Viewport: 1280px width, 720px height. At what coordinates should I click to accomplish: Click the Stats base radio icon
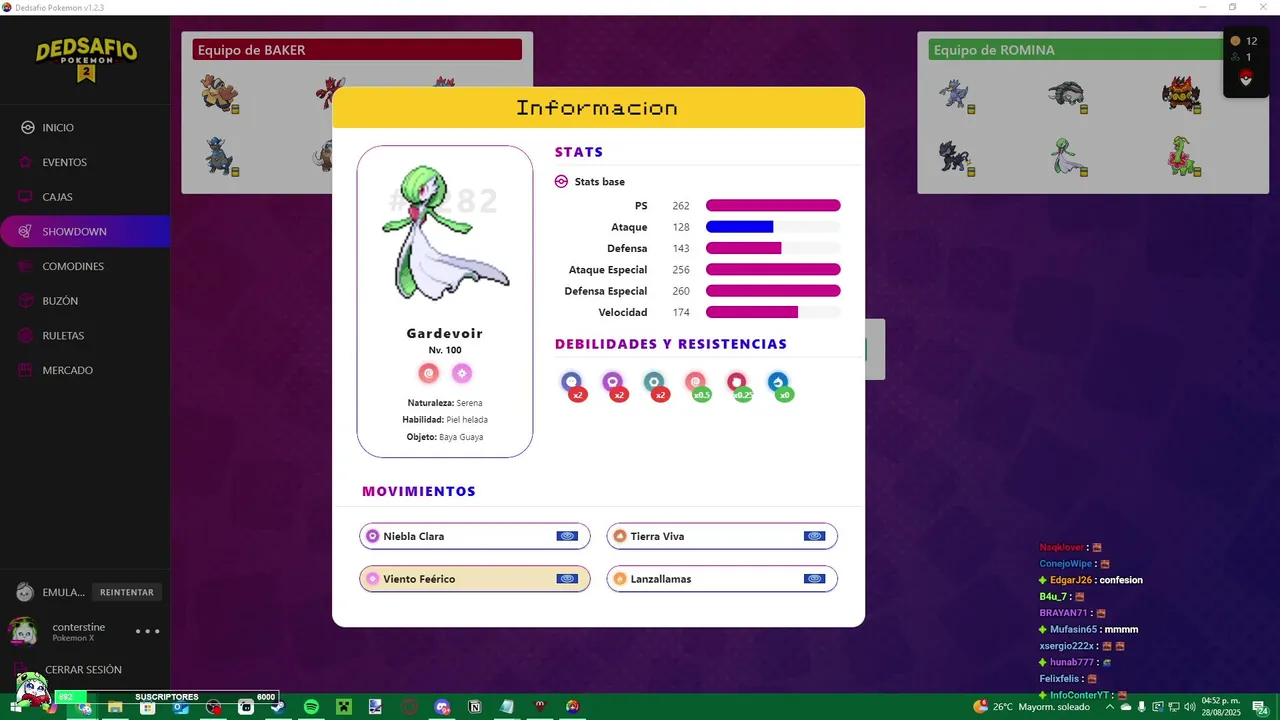pos(561,182)
